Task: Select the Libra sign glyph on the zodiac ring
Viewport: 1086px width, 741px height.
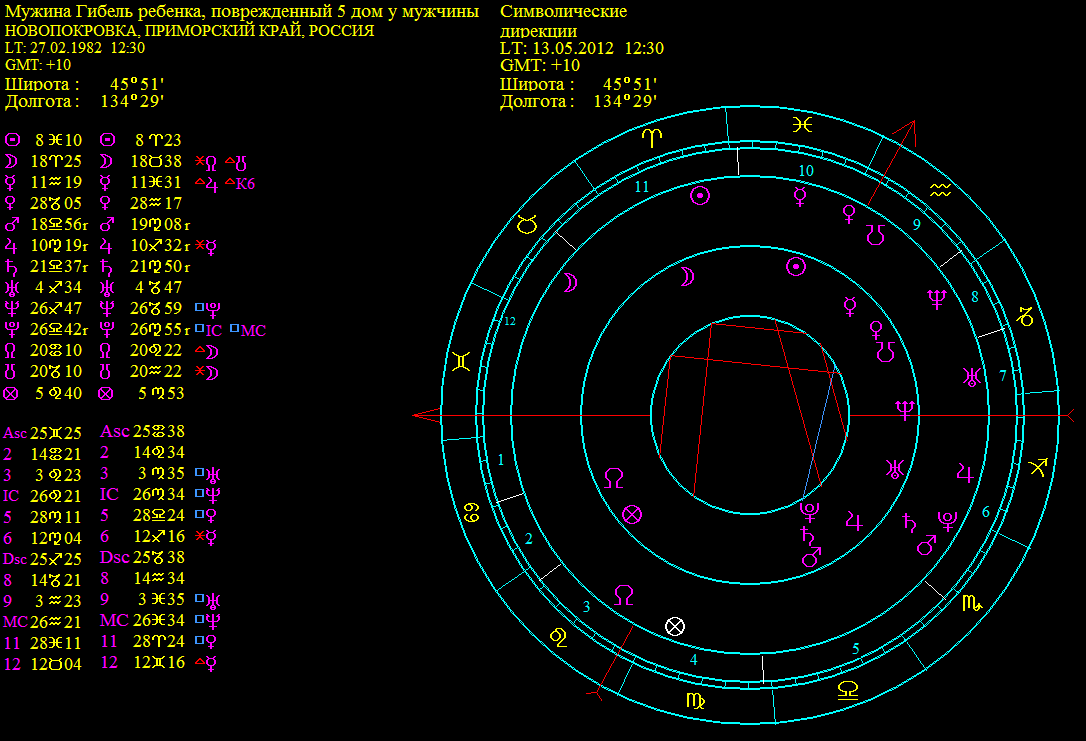Action: (x=848, y=690)
